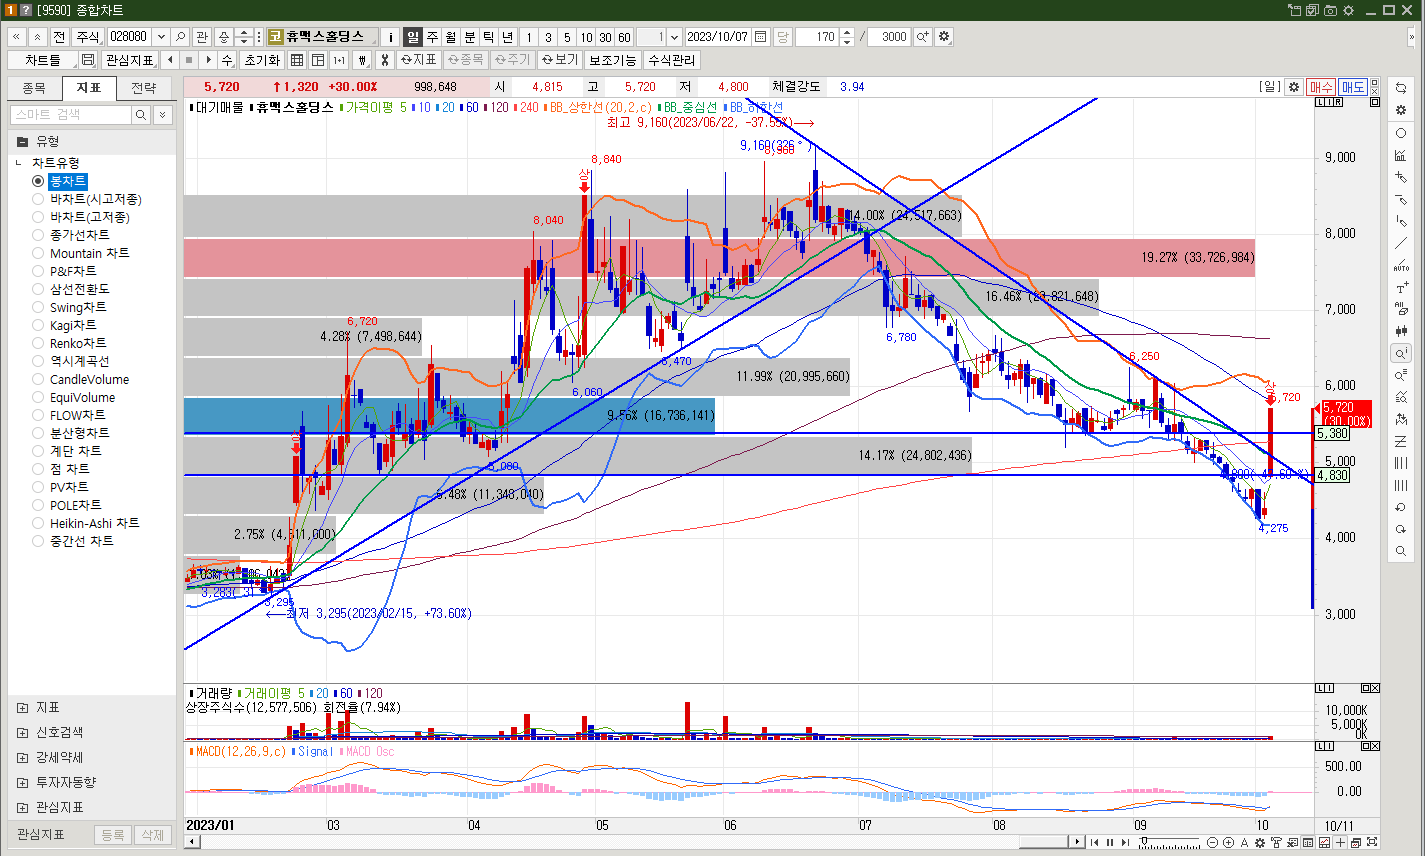Expand the 강세약세 tree section
This screenshot has width=1425, height=856.
tap(22, 757)
